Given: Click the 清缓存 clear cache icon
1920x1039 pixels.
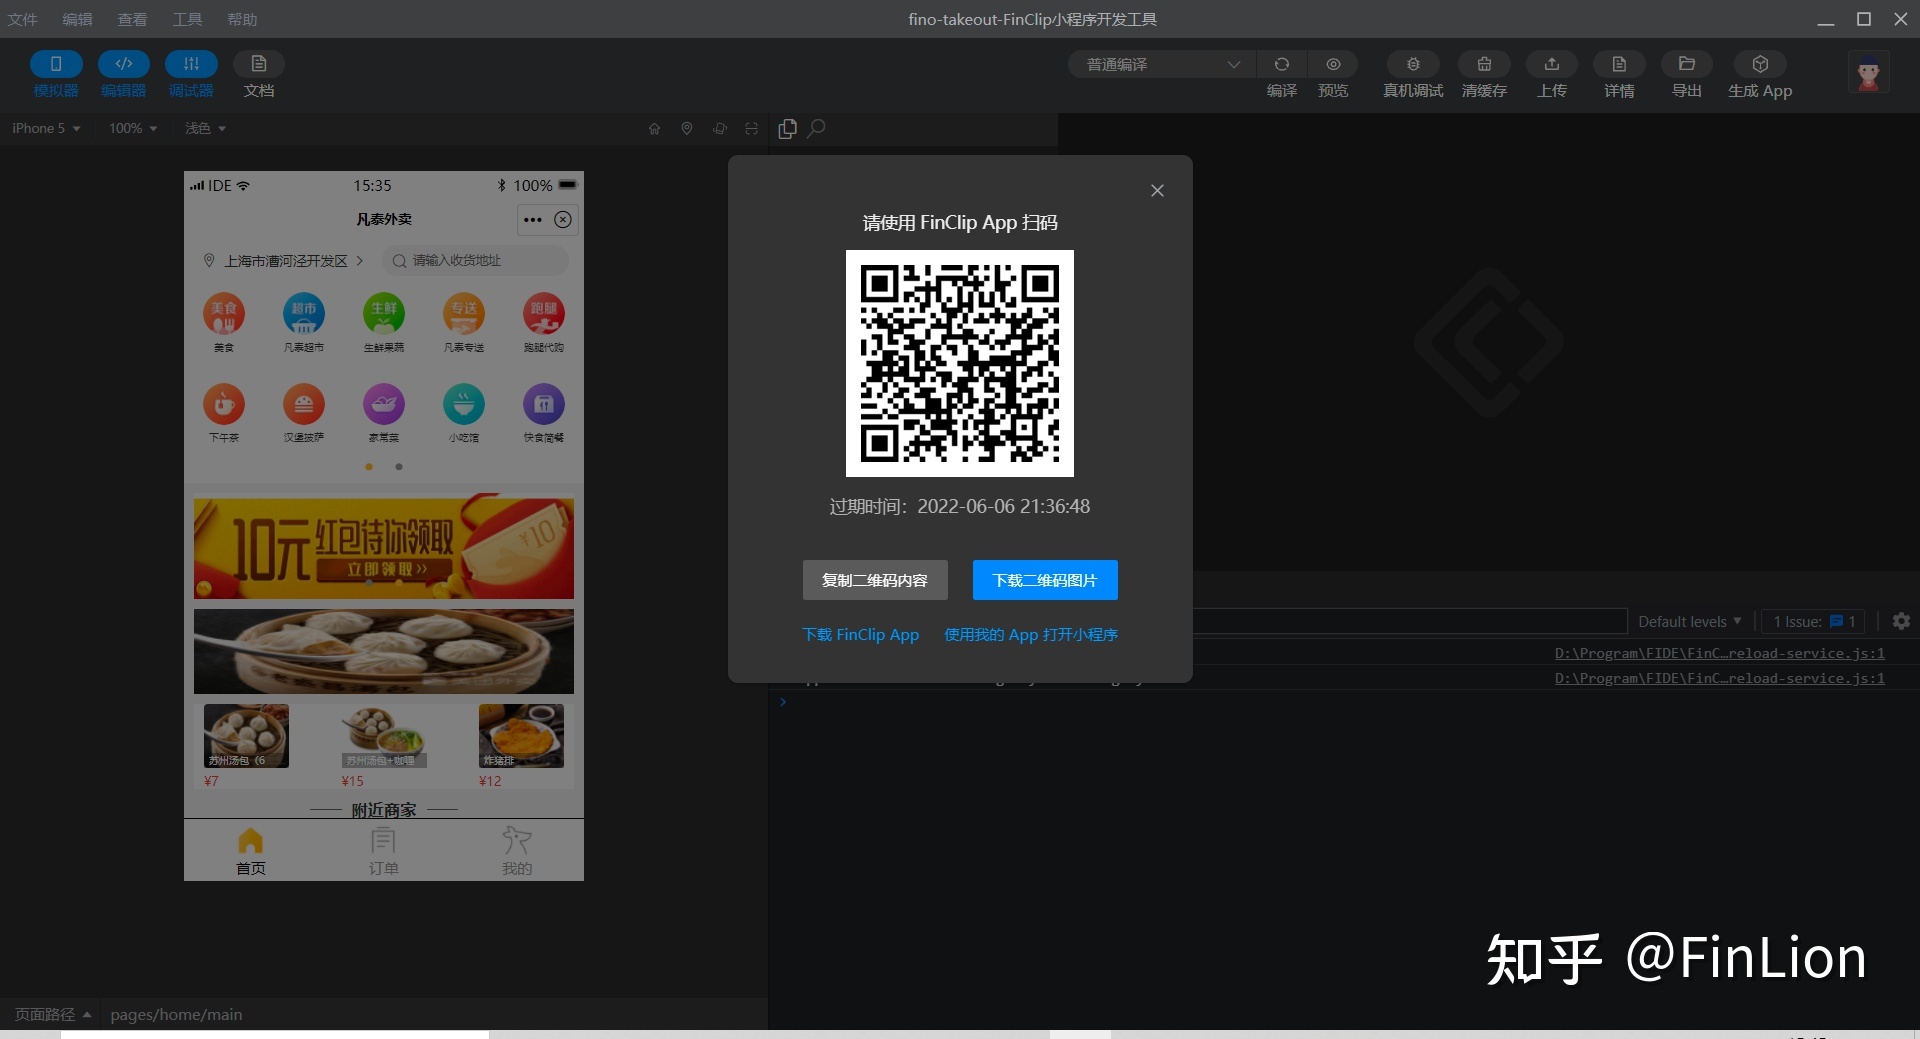Looking at the screenshot, I should 1484,64.
